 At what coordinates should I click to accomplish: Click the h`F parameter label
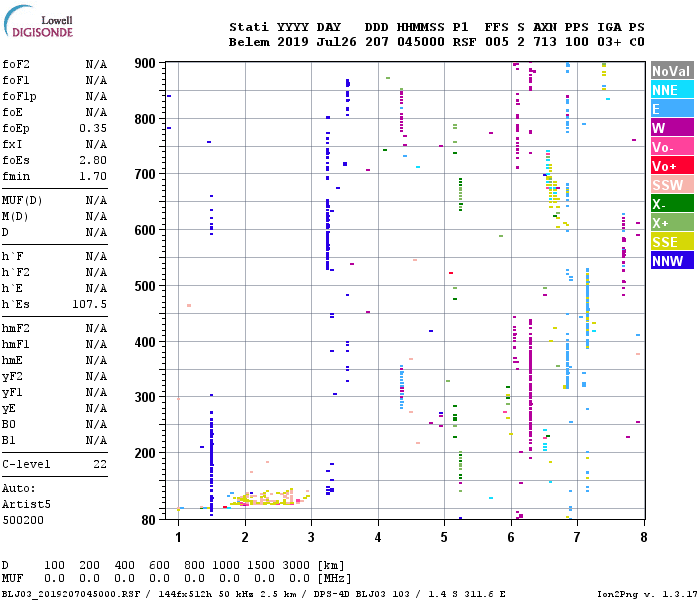coord(12,256)
